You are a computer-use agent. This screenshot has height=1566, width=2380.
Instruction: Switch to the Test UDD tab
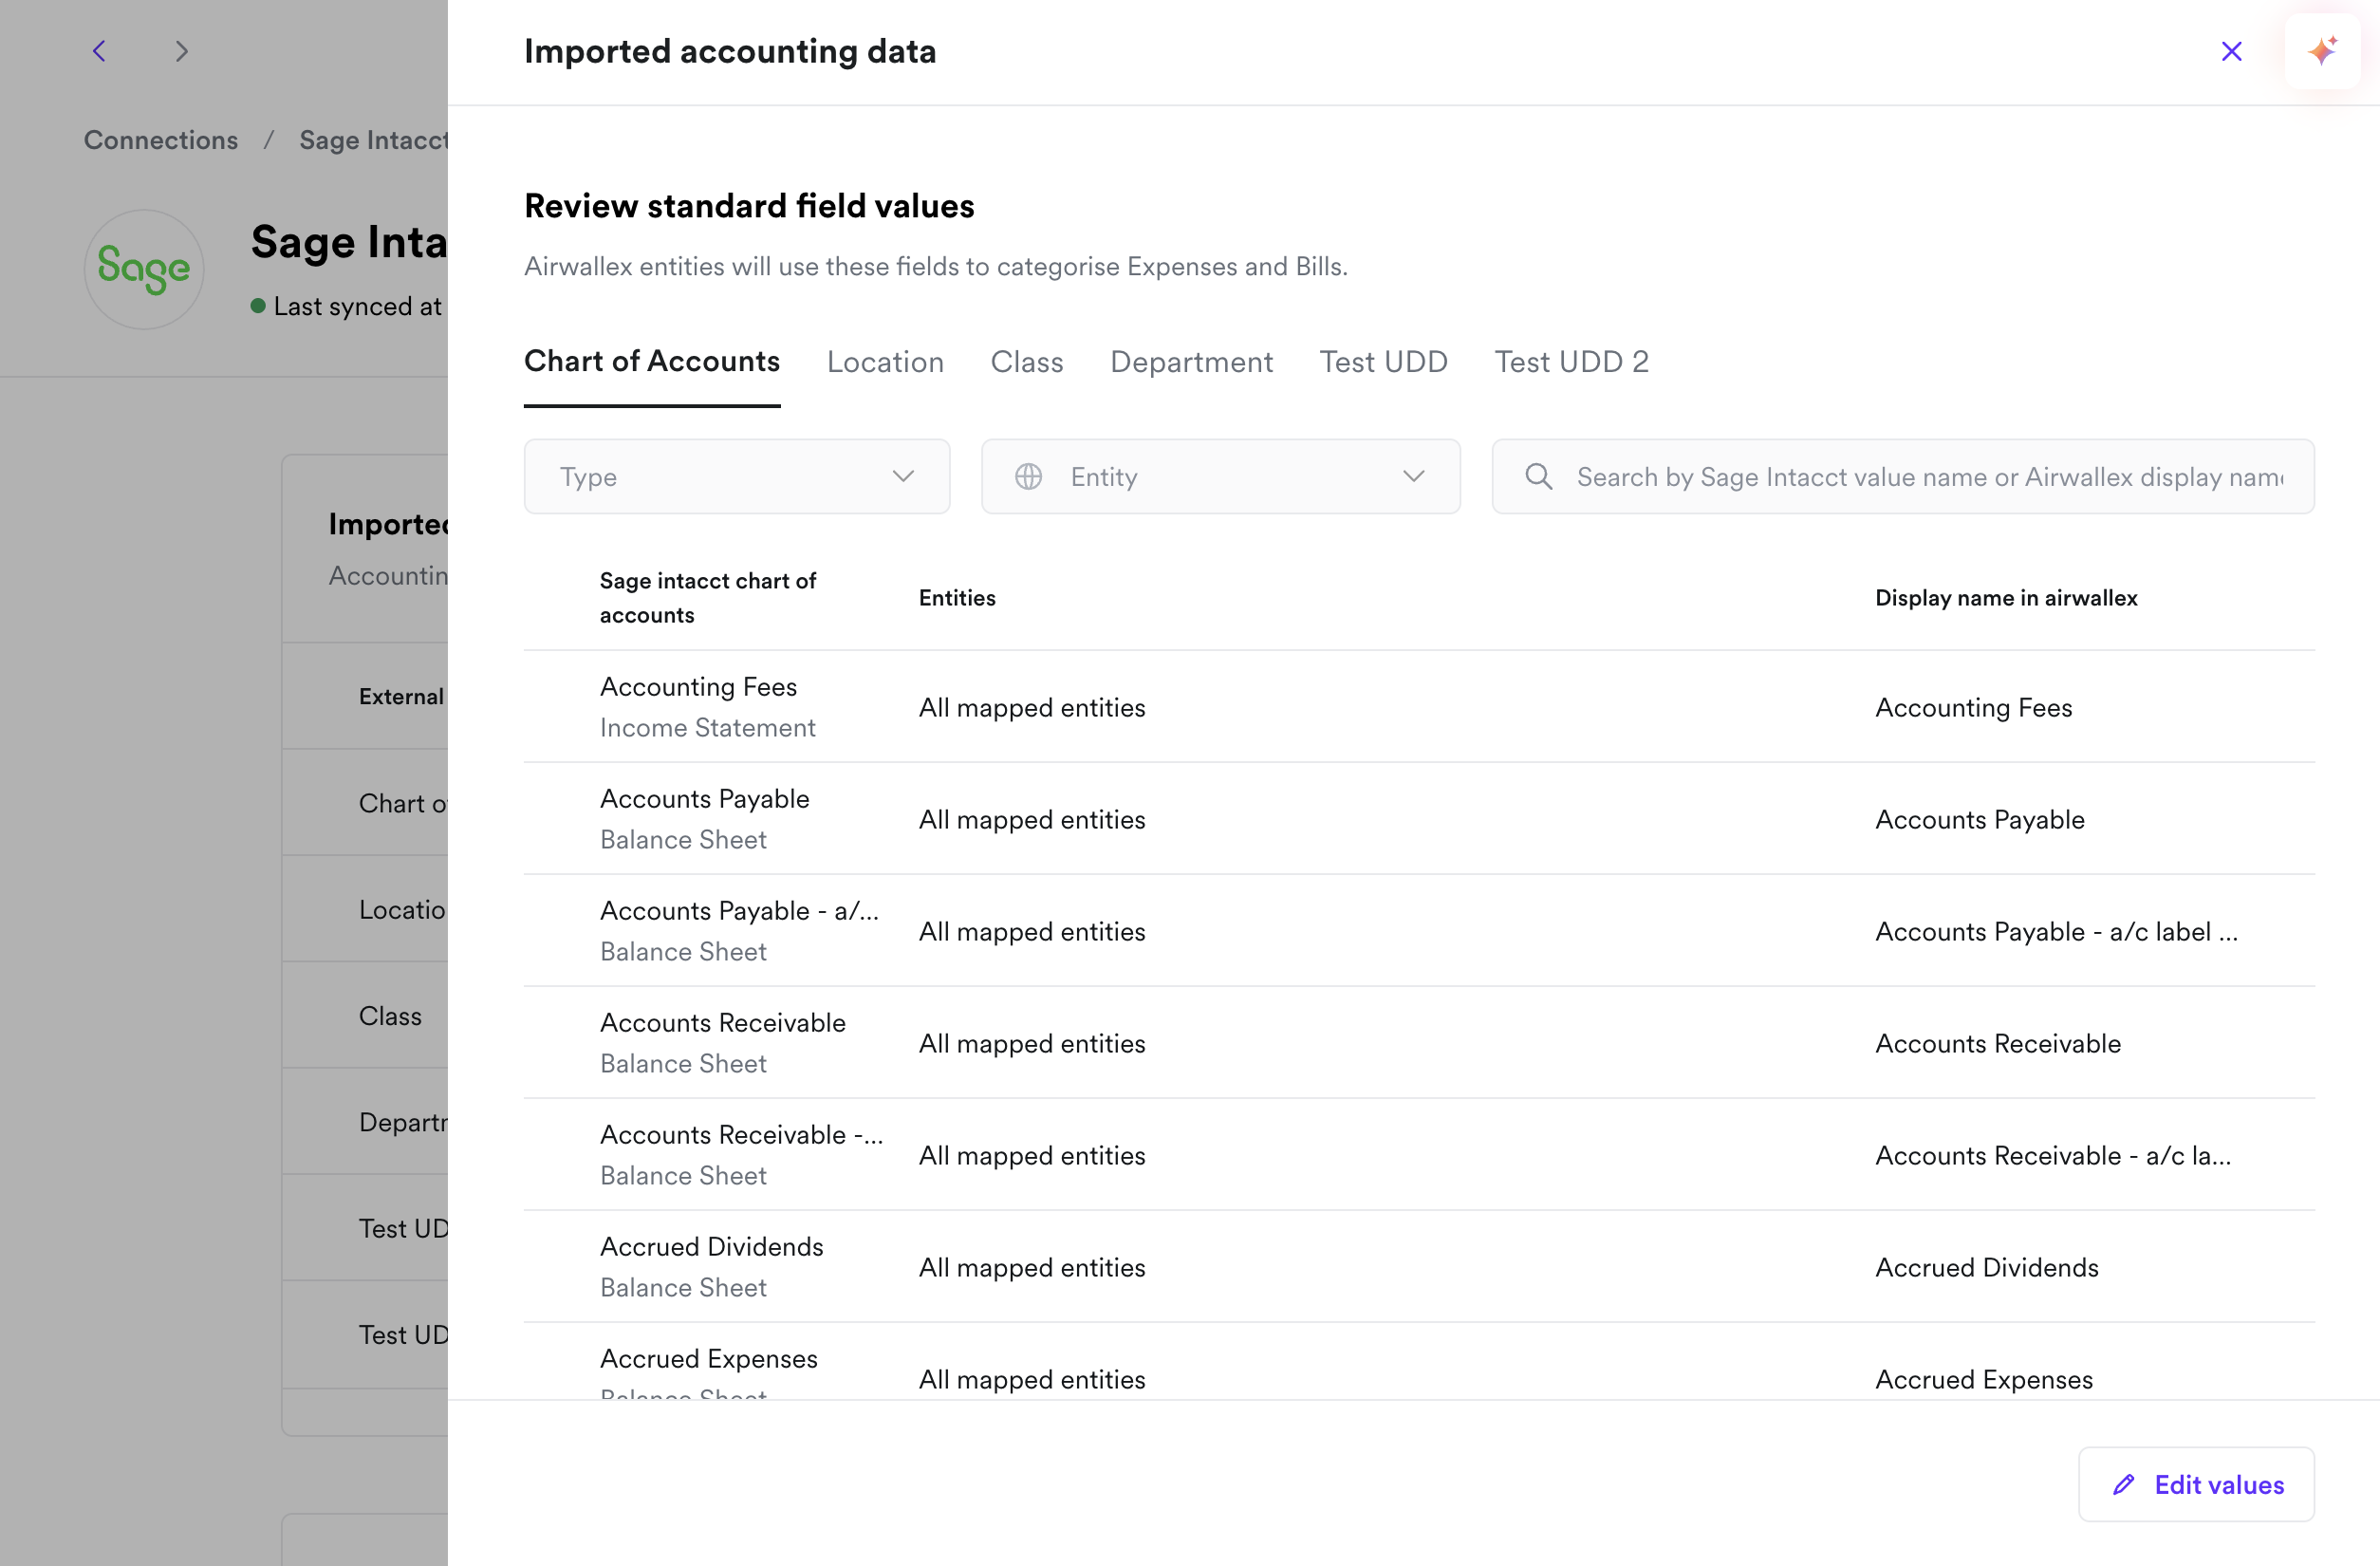coord(1383,361)
